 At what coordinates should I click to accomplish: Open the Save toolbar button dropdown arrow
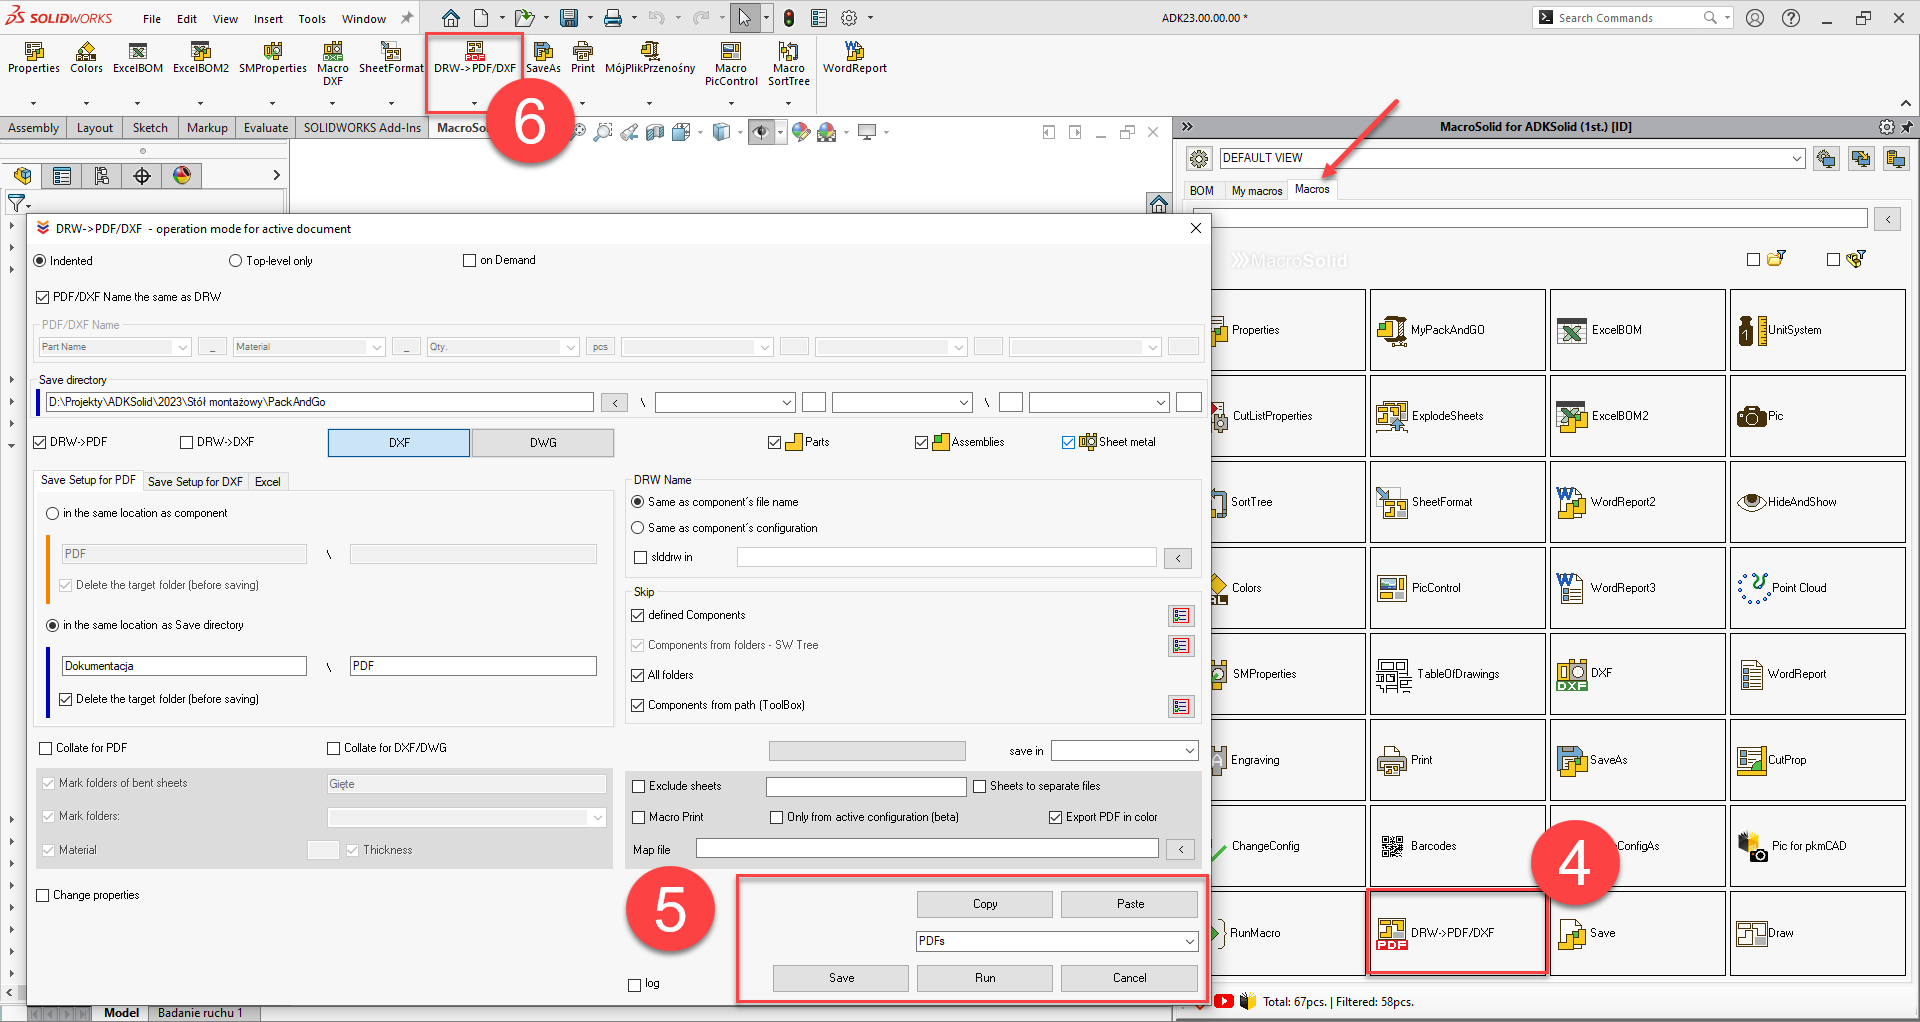(590, 18)
